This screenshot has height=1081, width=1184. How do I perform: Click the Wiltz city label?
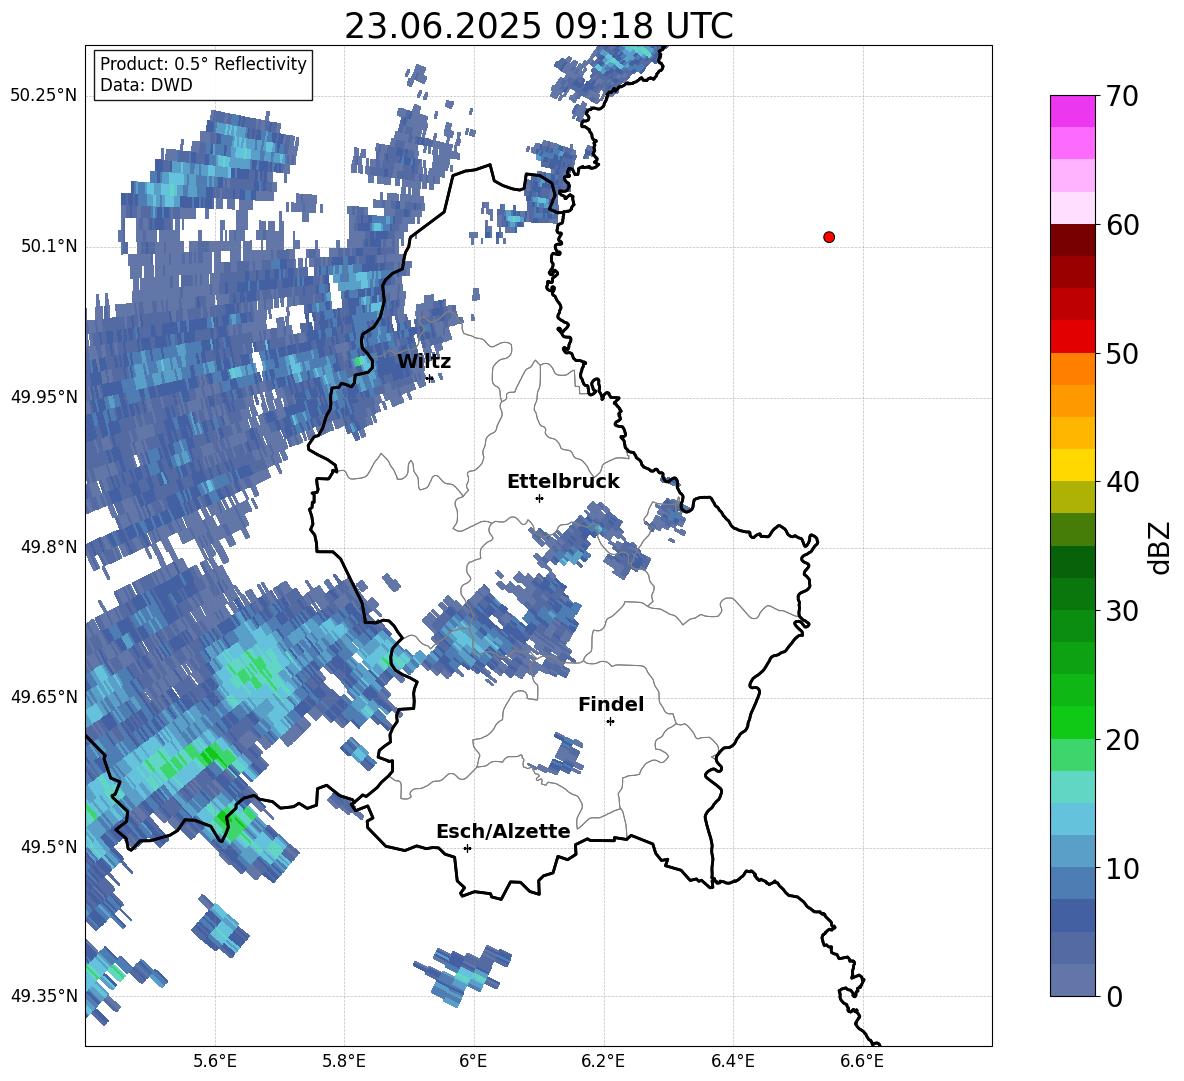(424, 362)
